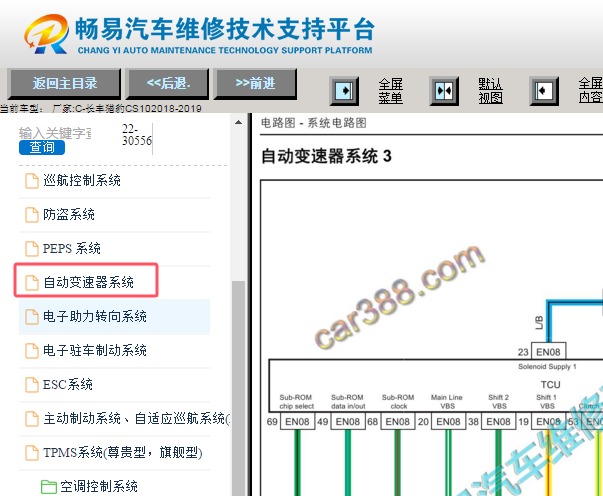The image size is (603, 496).
Task: Click the EN08 connector at pin 20
Action: 448,422
